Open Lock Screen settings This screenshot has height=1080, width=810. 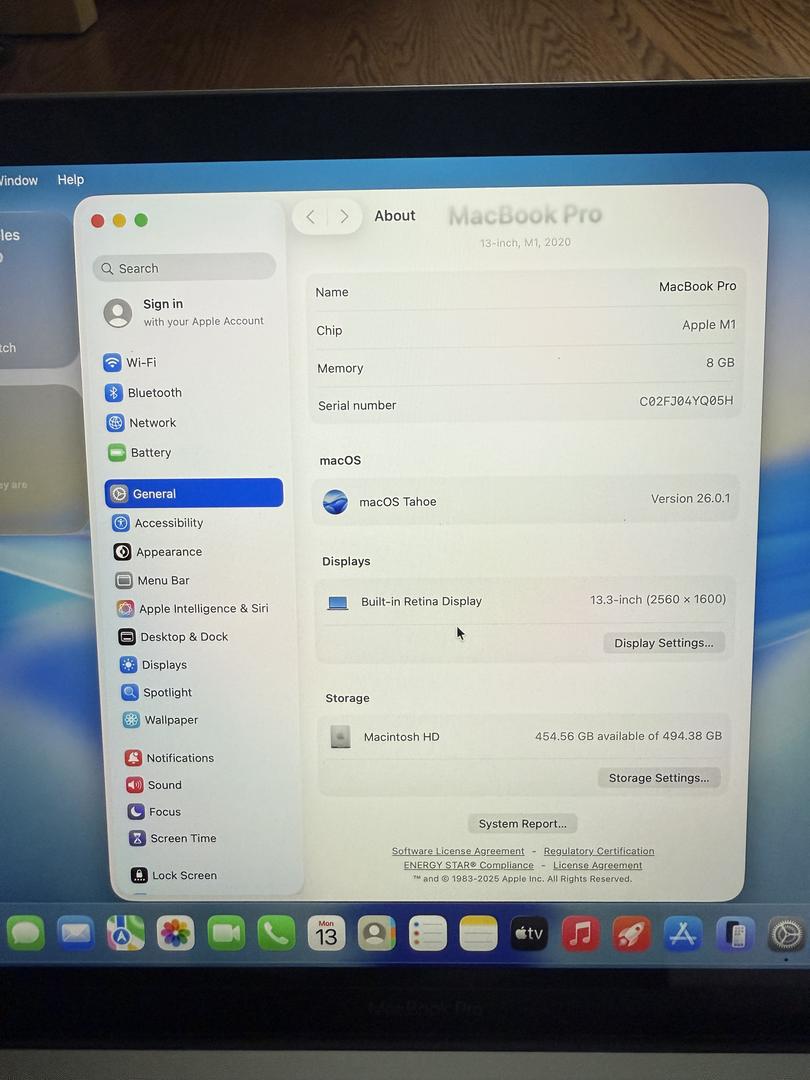[x=174, y=875]
